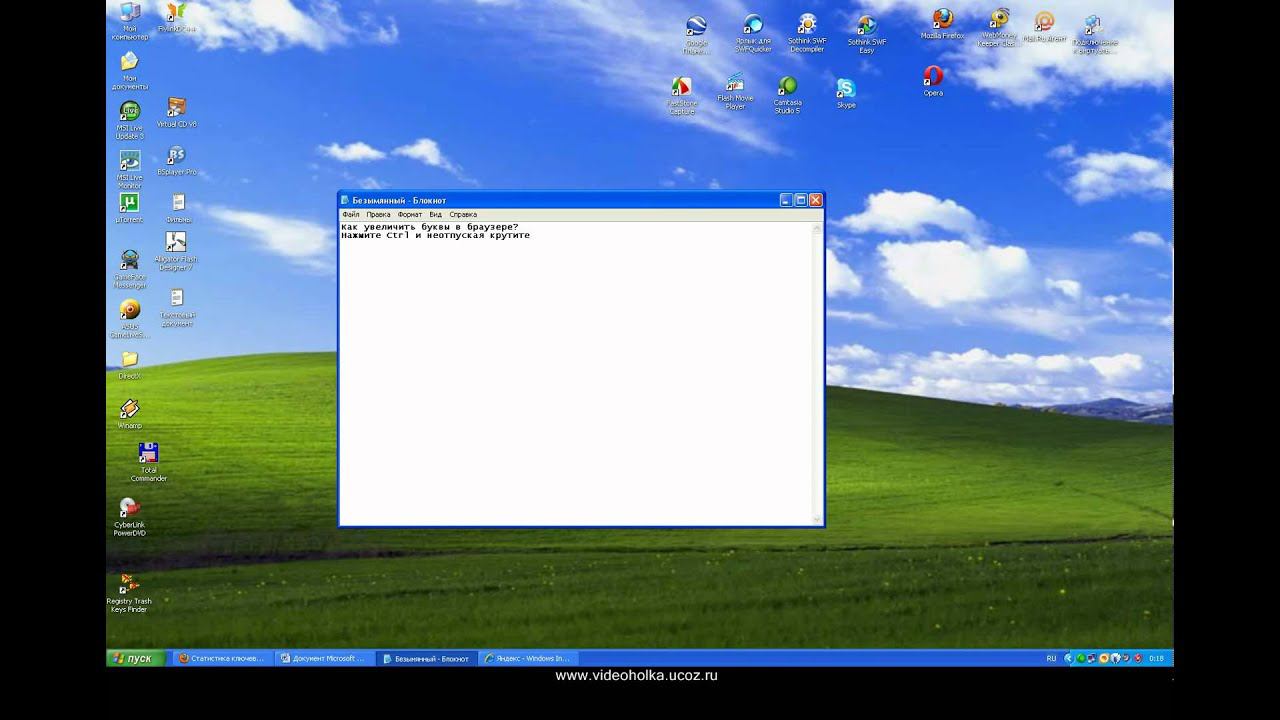Screen dimensions: 1280x720
Task: Select the Flash Movie Player icon
Action: tap(735, 91)
